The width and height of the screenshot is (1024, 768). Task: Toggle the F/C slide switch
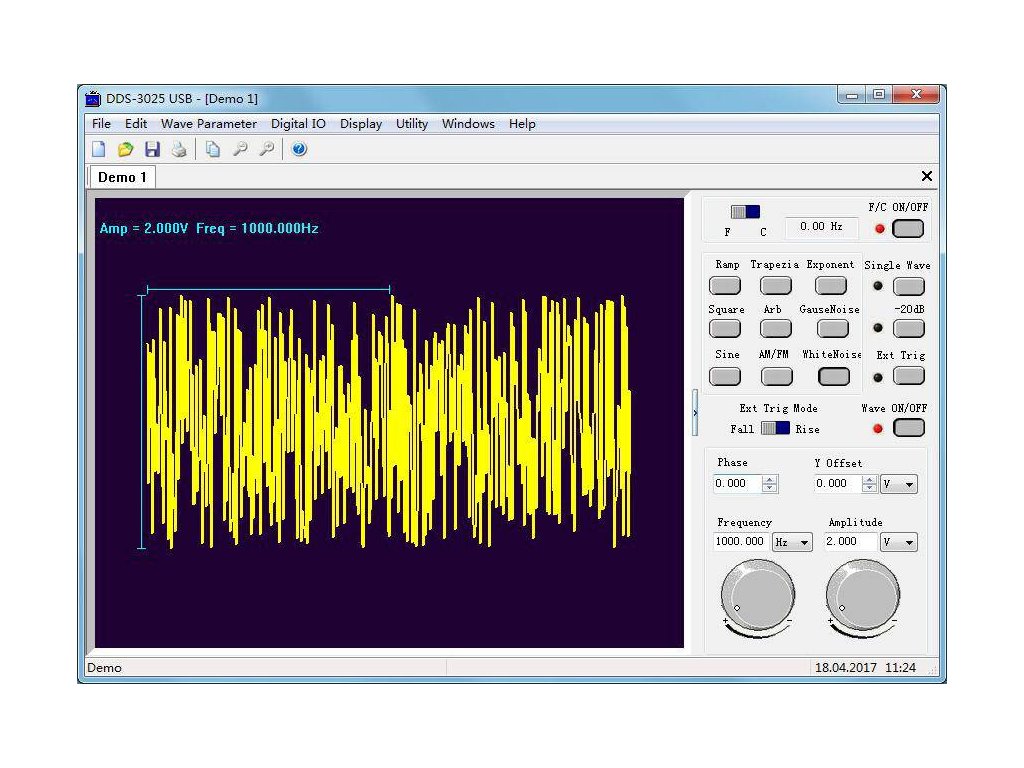coord(745,212)
